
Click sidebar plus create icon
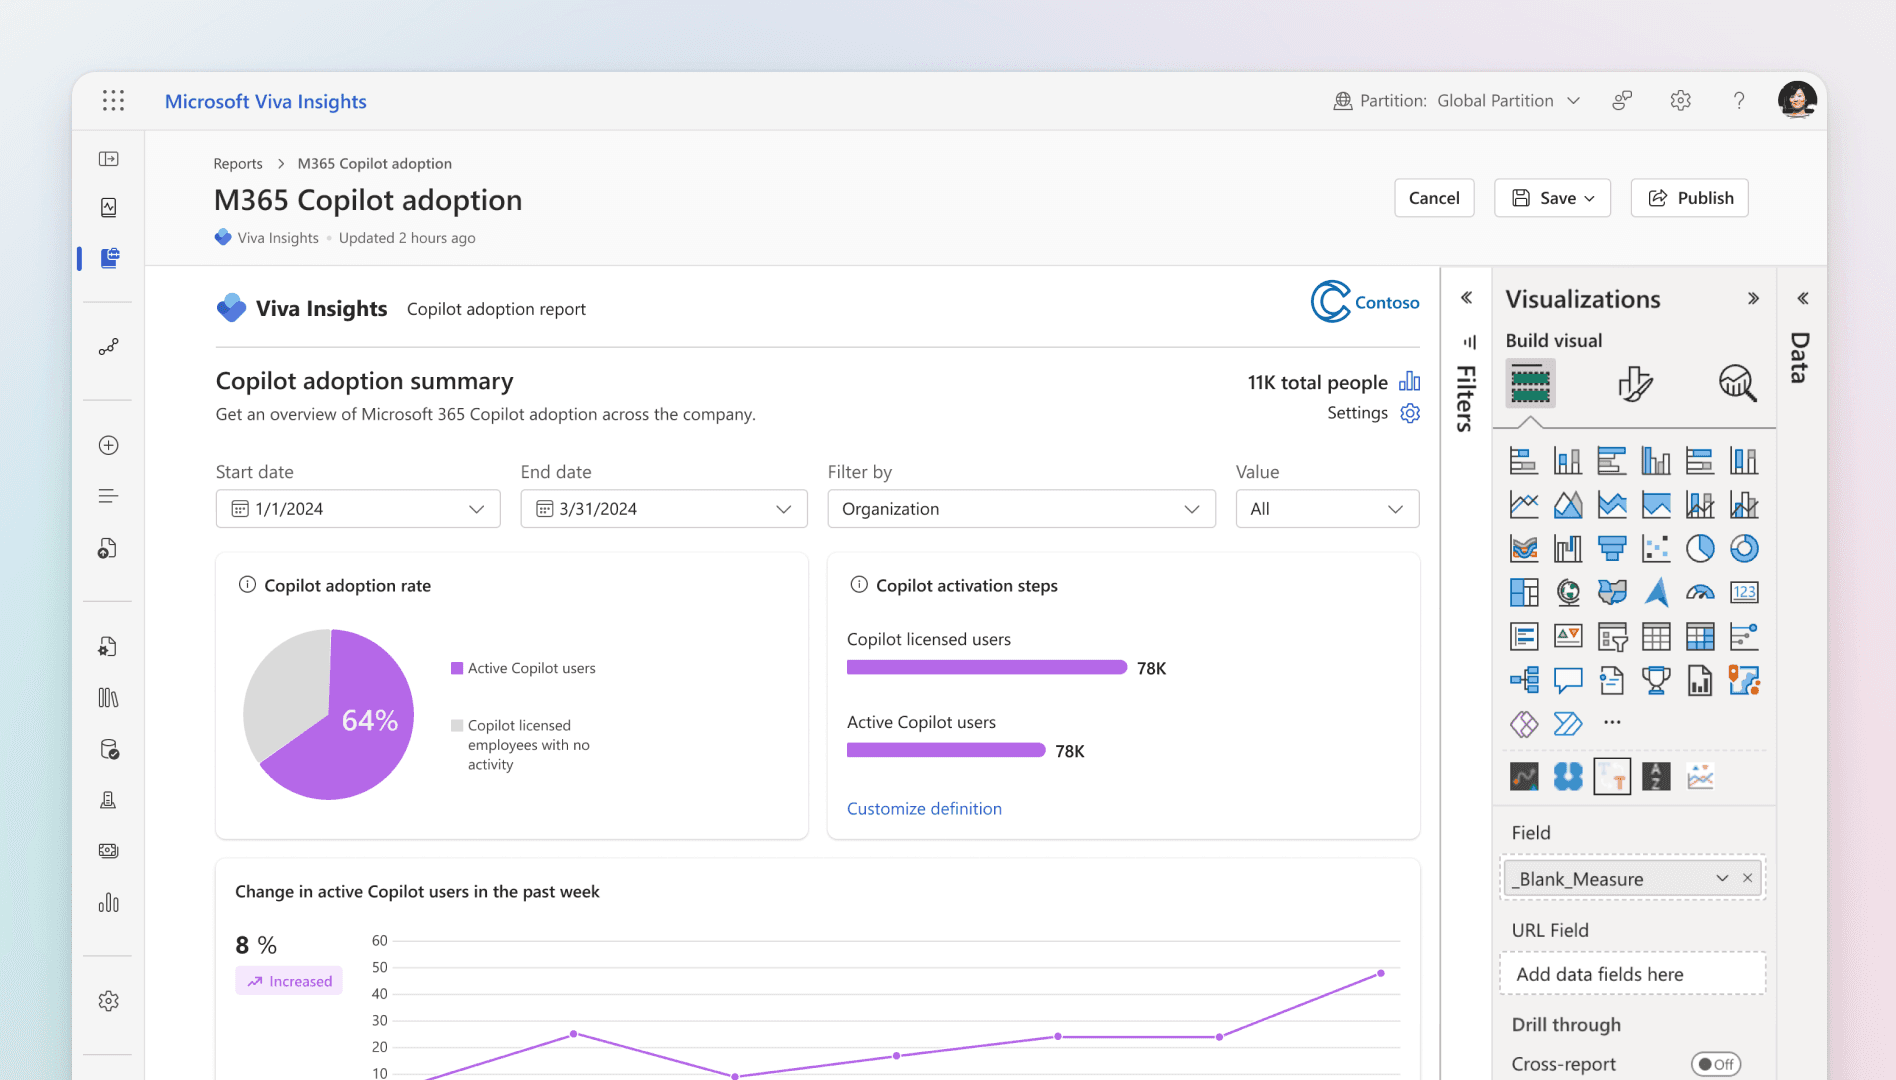[109, 445]
